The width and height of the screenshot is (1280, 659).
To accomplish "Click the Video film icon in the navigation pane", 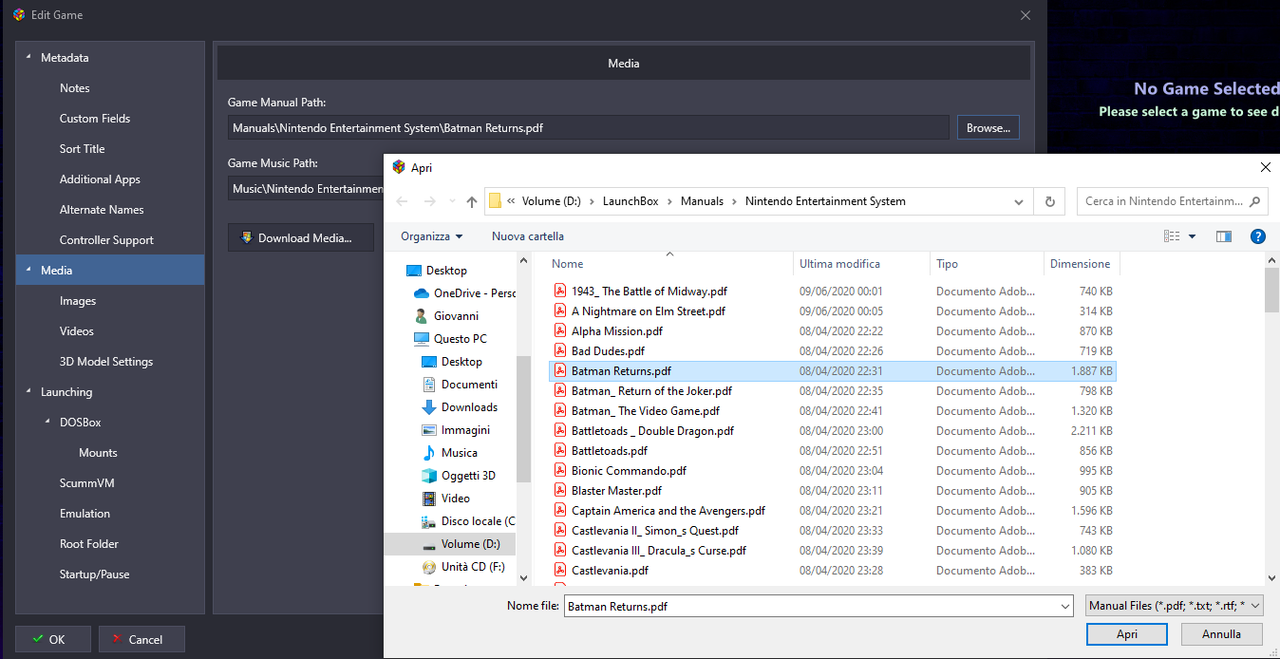I will [429, 498].
